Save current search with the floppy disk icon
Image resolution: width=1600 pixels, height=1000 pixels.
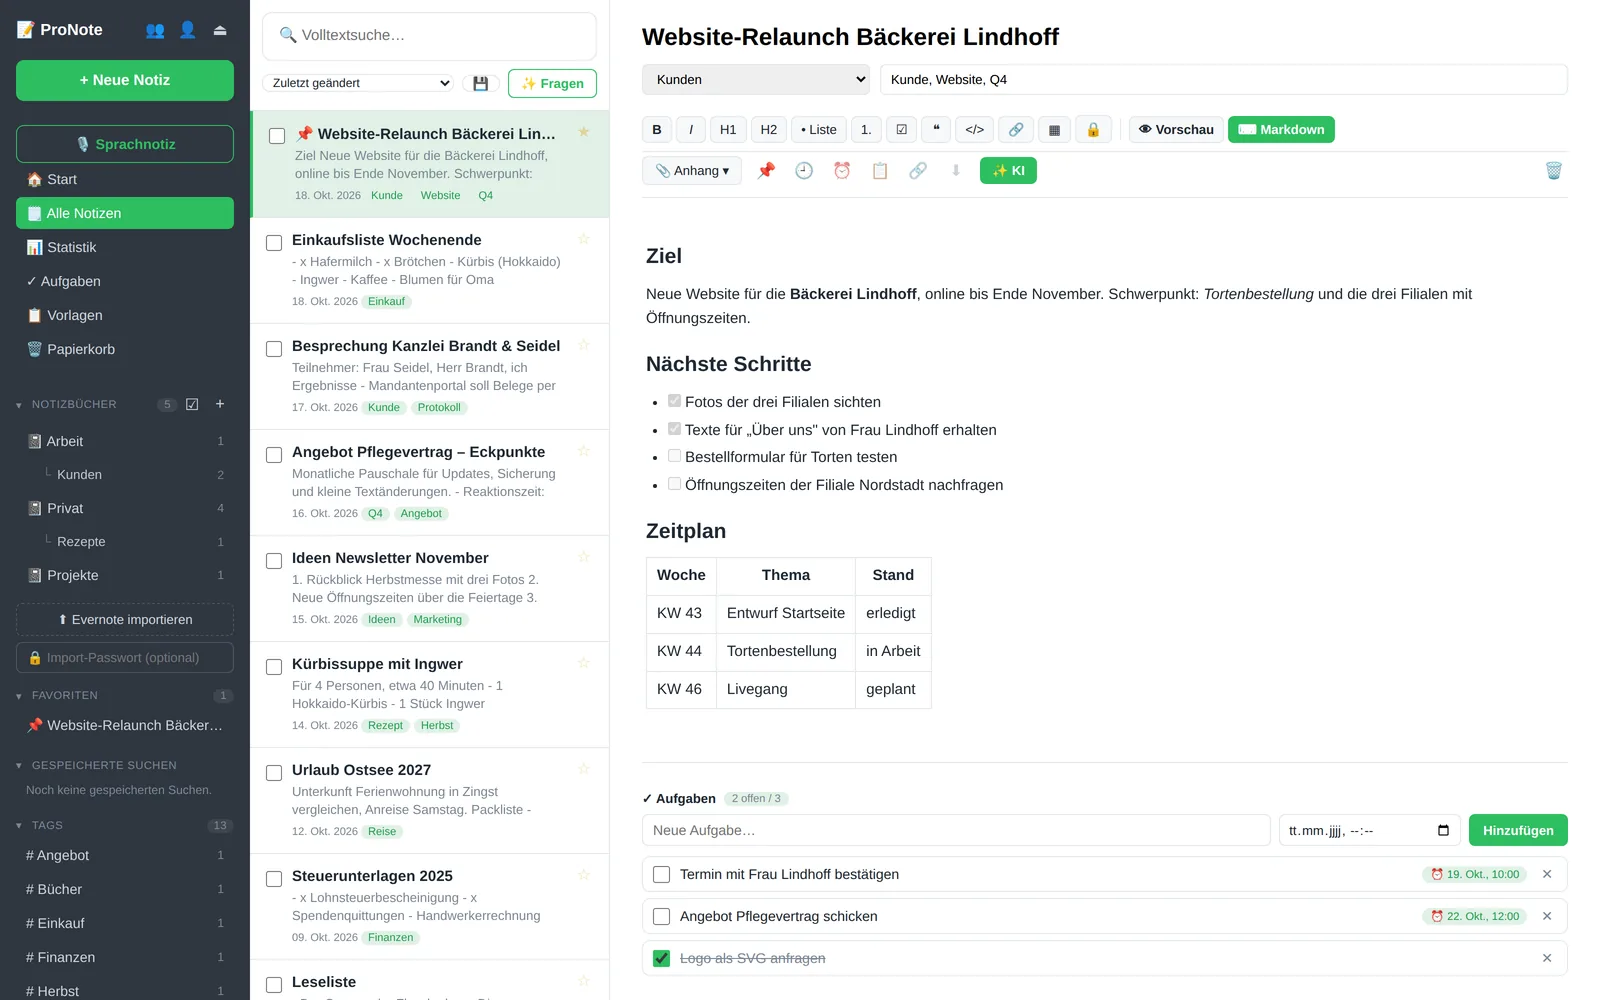pyautogui.click(x=481, y=84)
